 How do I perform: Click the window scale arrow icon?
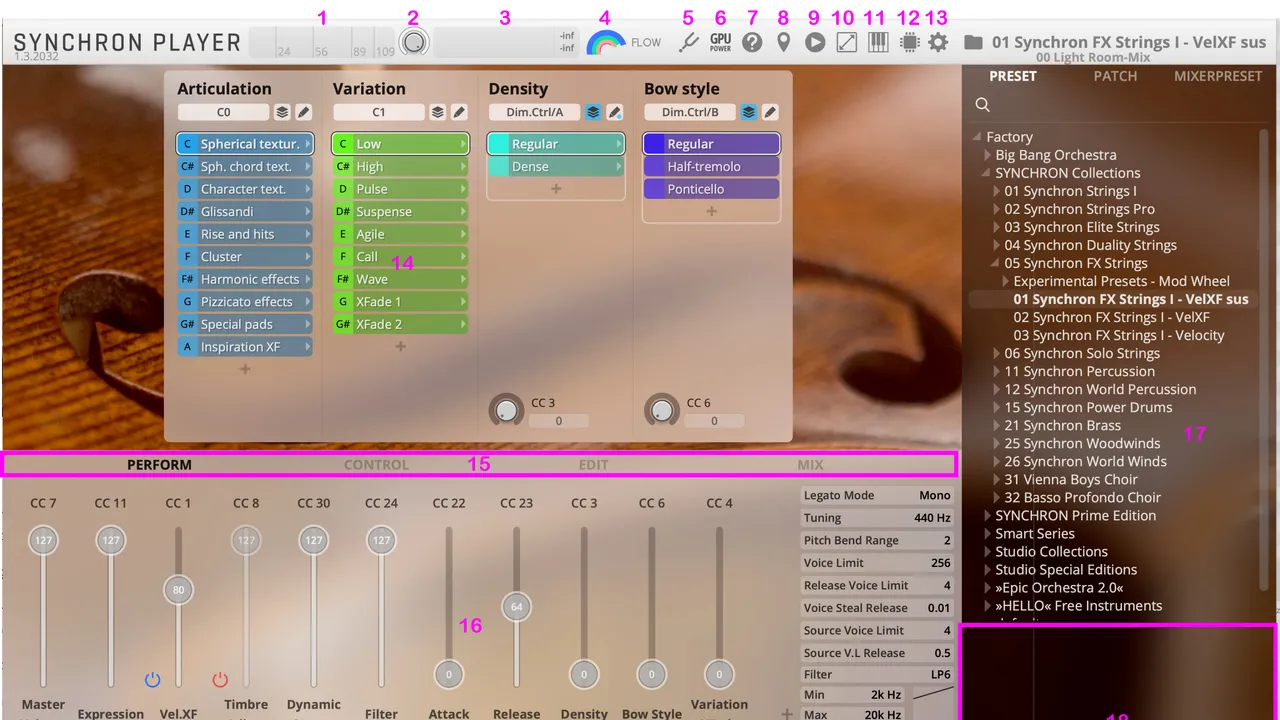[x=846, y=43]
